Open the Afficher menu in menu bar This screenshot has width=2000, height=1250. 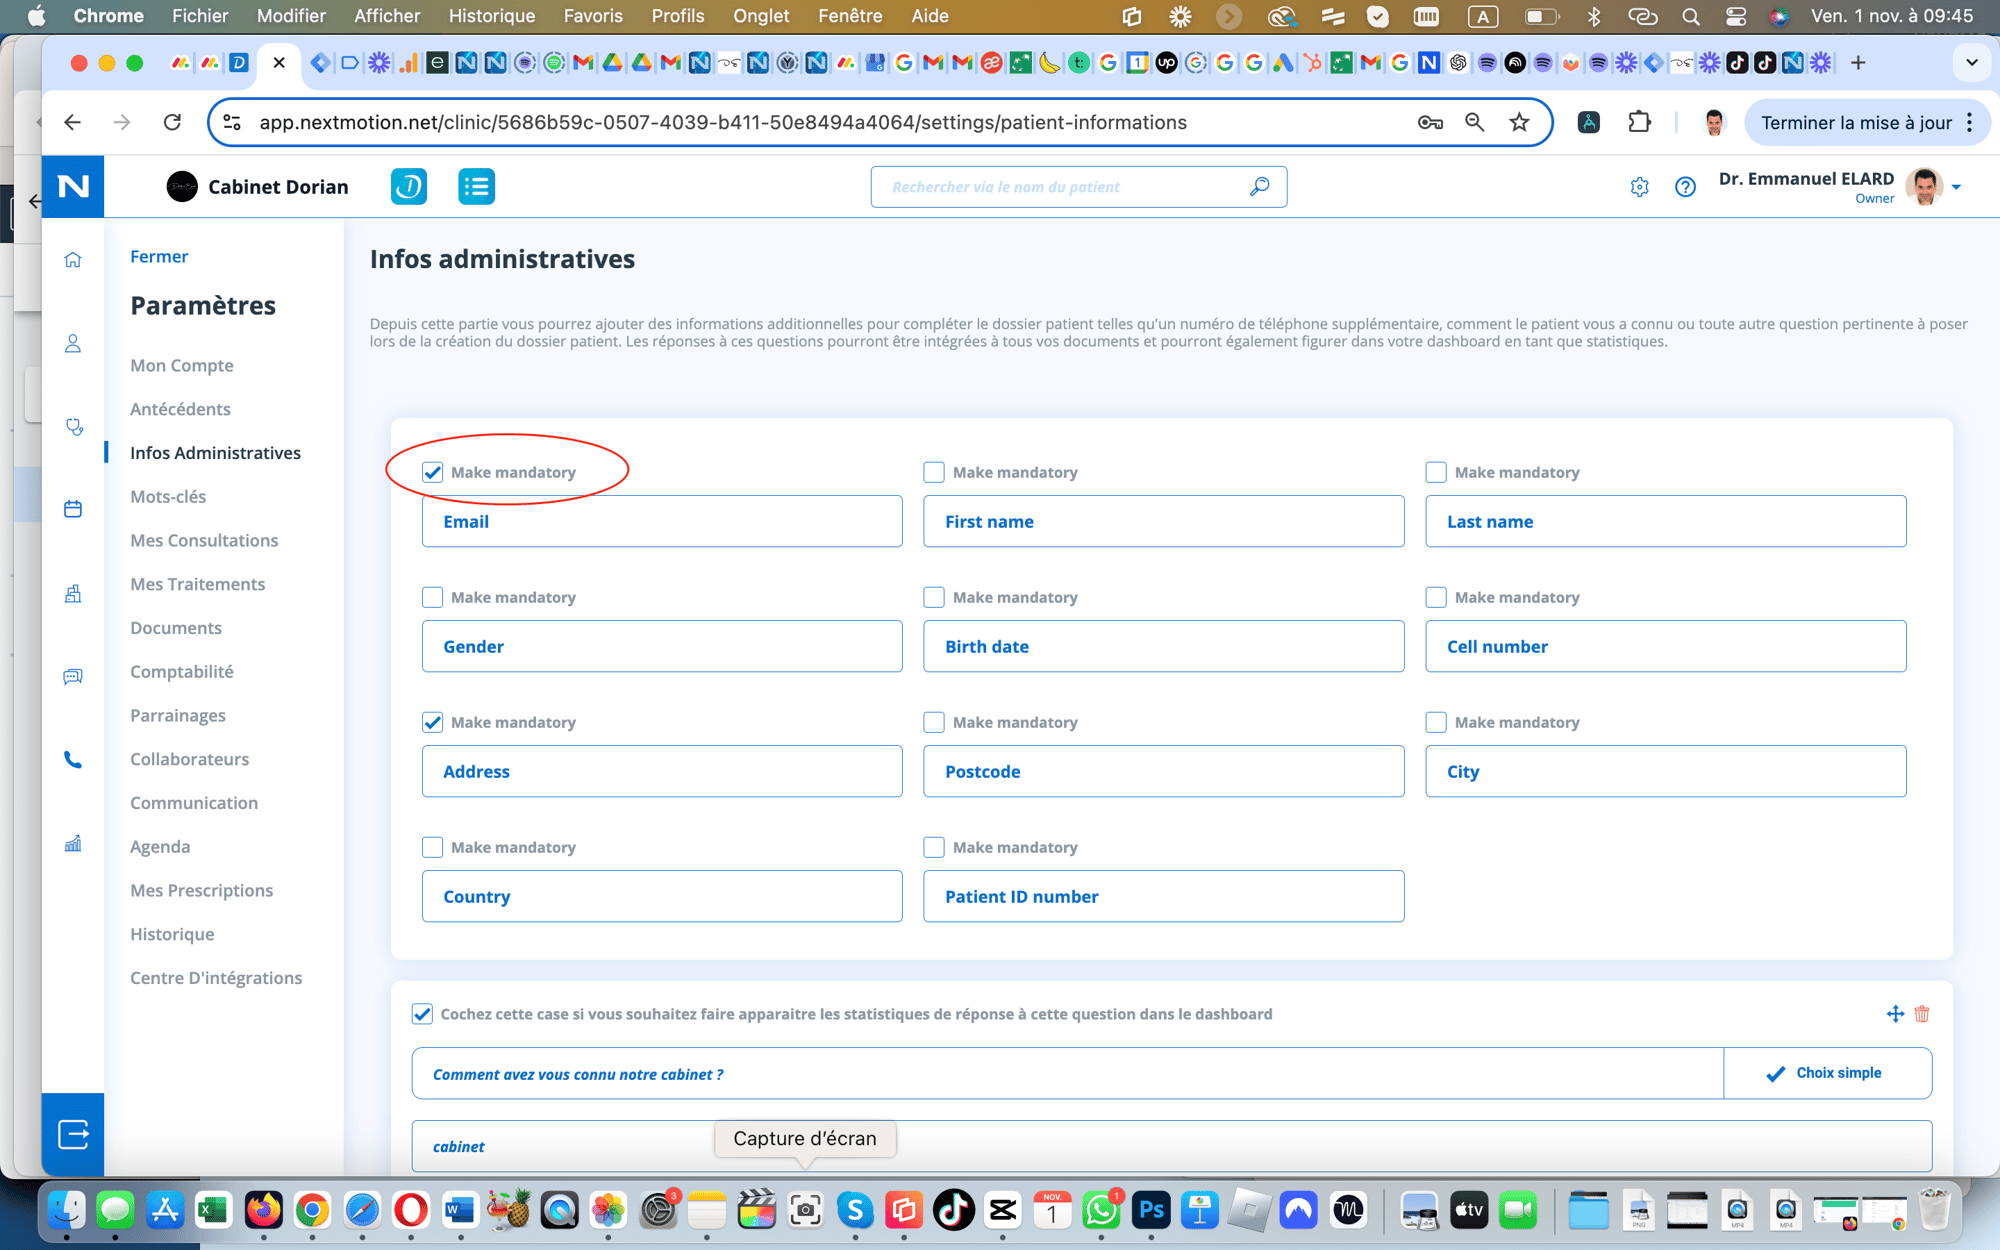pos(387,16)
